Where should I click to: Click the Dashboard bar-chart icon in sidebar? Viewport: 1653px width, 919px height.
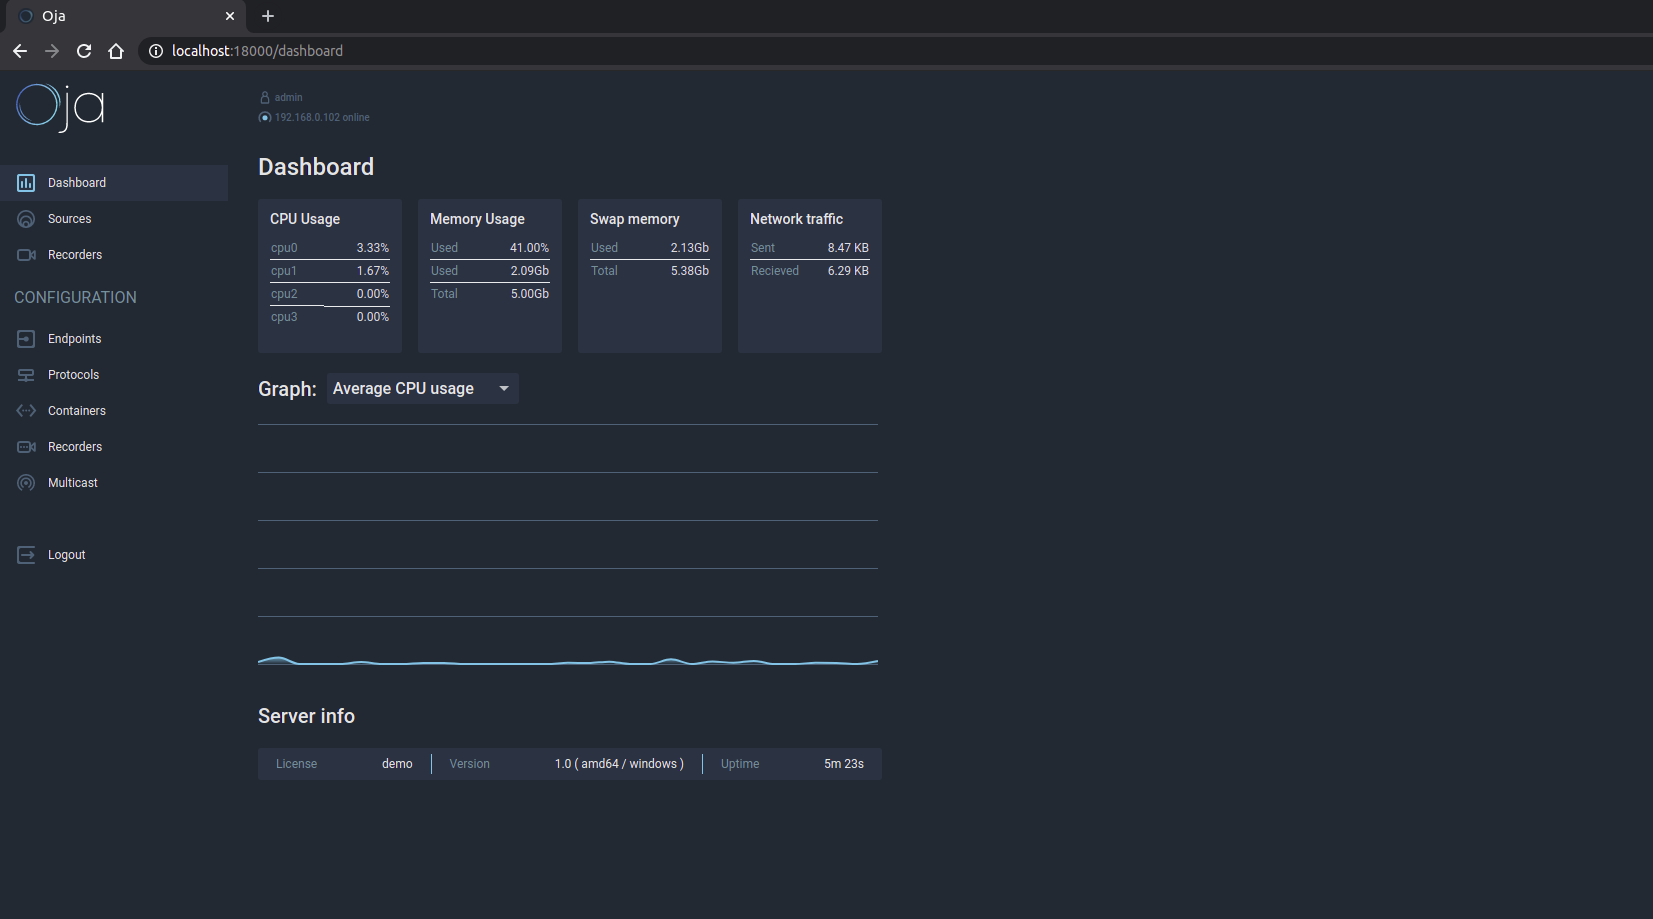(26, 183)
